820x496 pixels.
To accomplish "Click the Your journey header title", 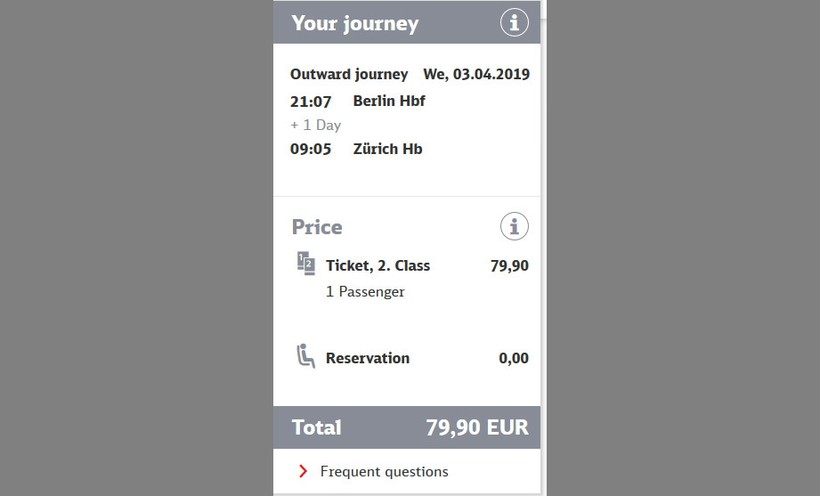I will pos(355,24).
